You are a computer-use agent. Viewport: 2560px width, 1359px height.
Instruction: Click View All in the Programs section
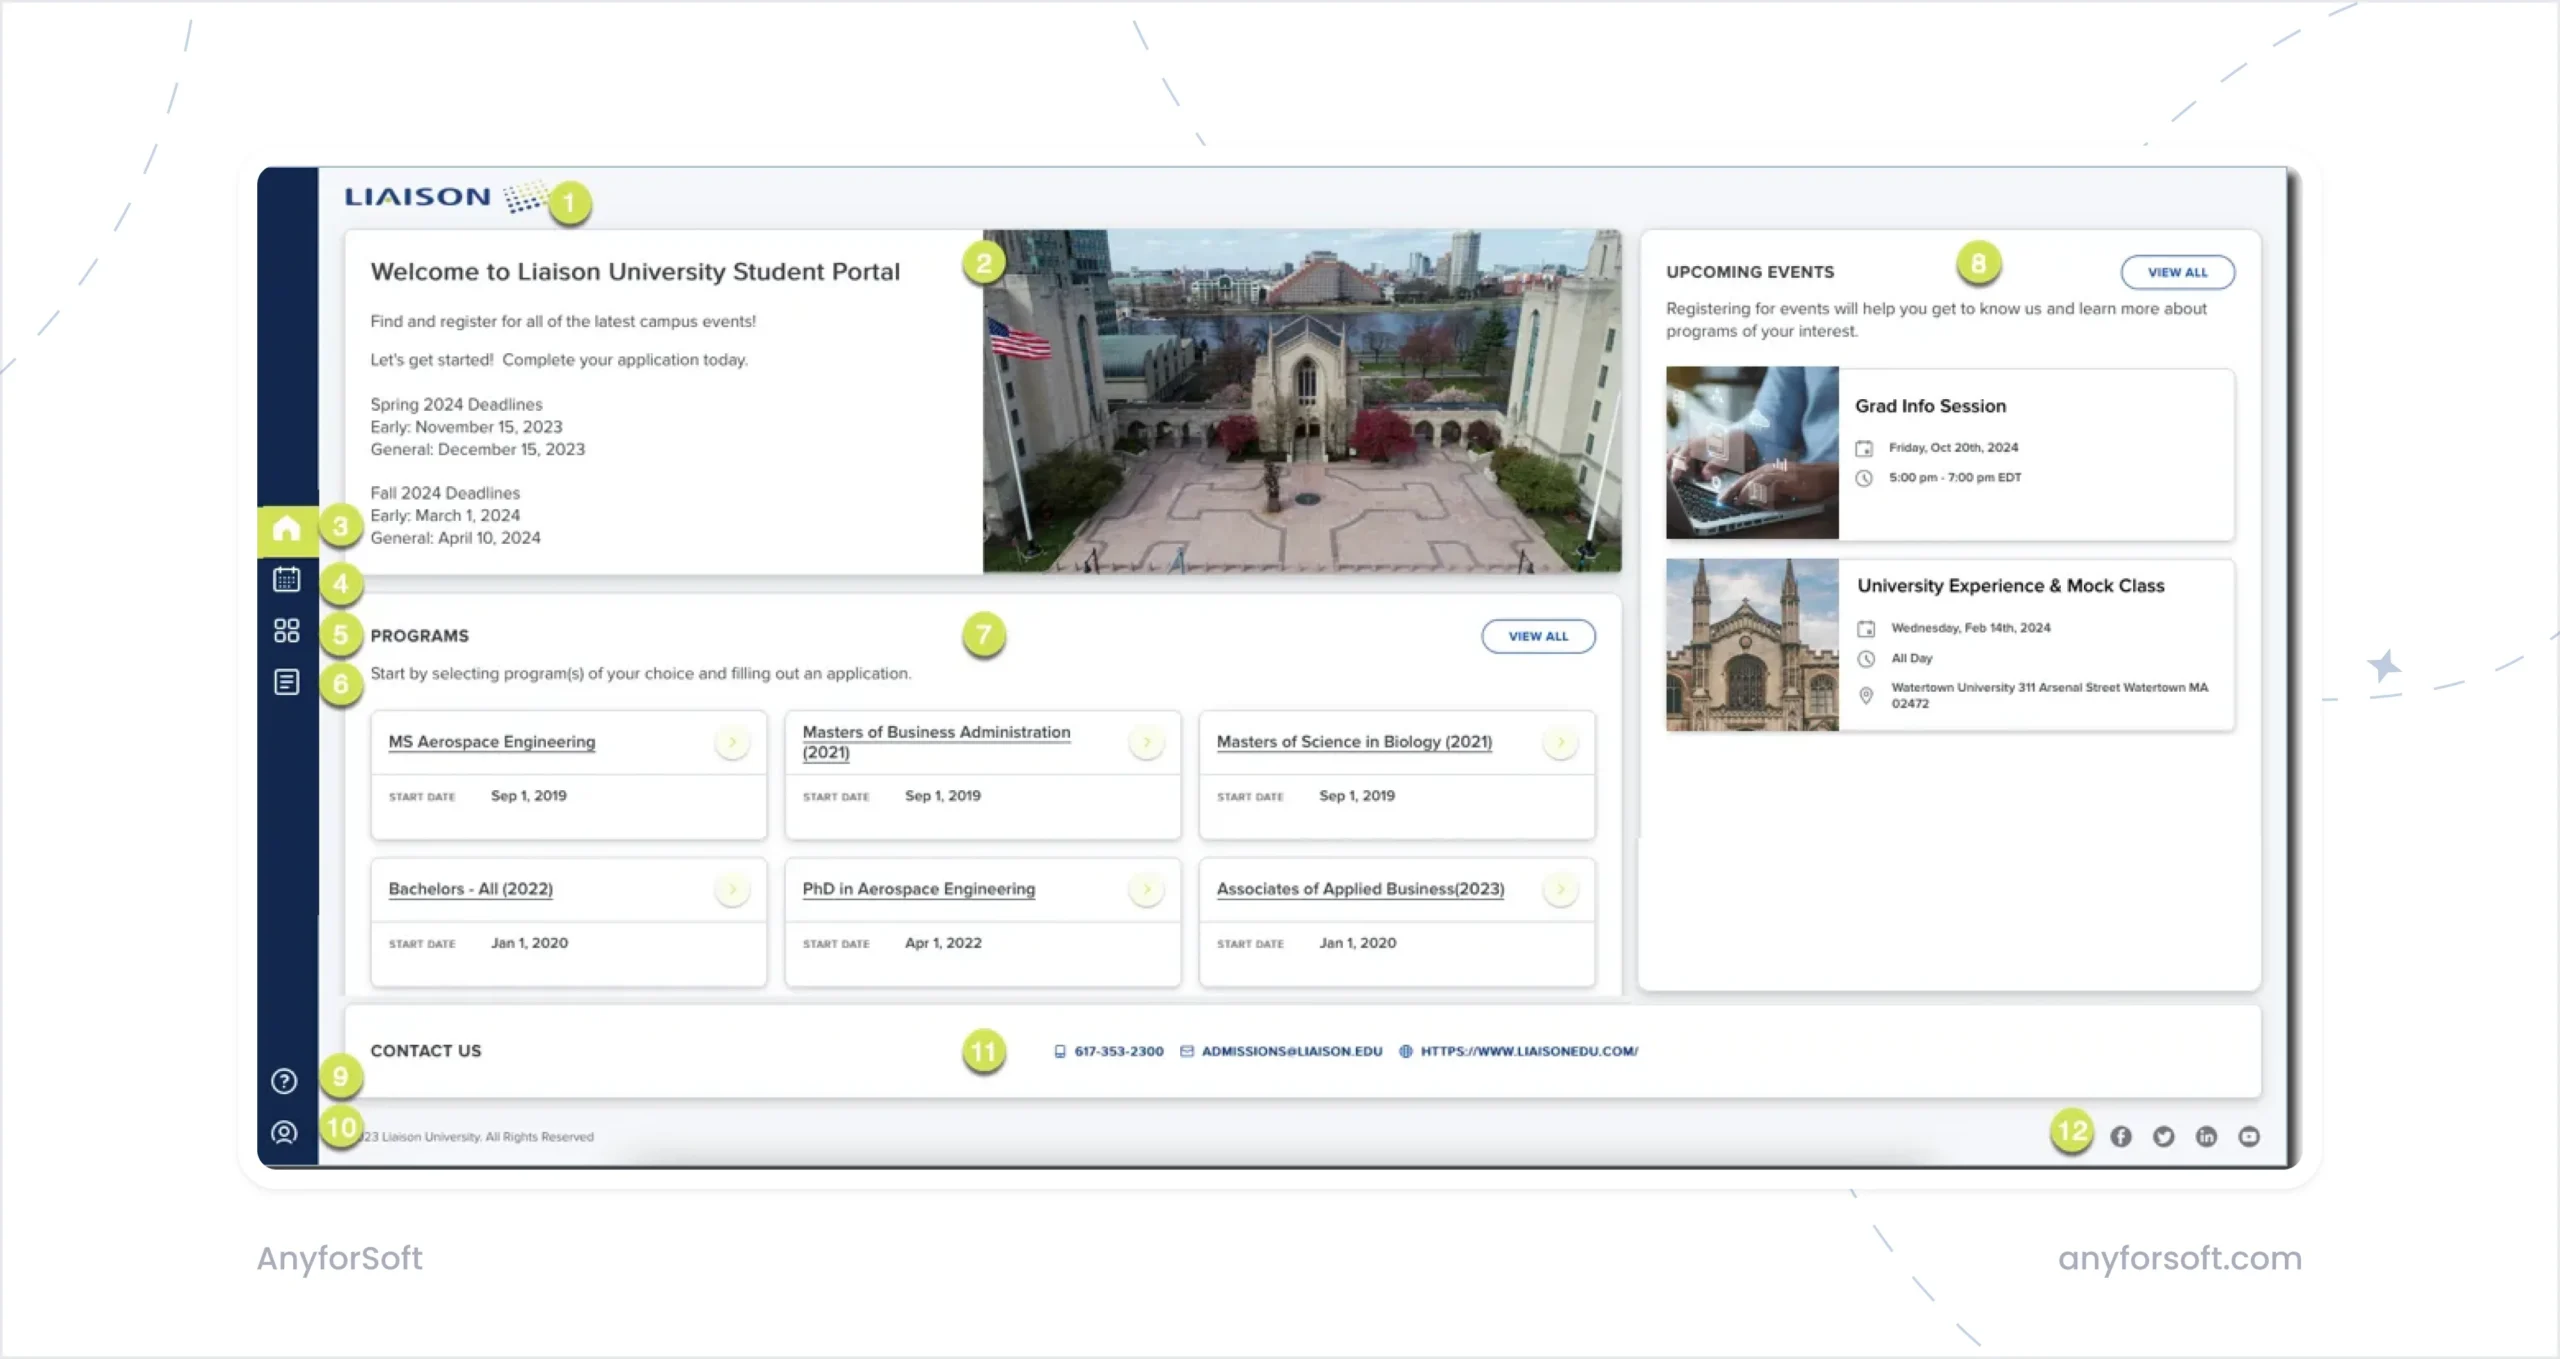pyautogui.click(x=1538, y=635)
